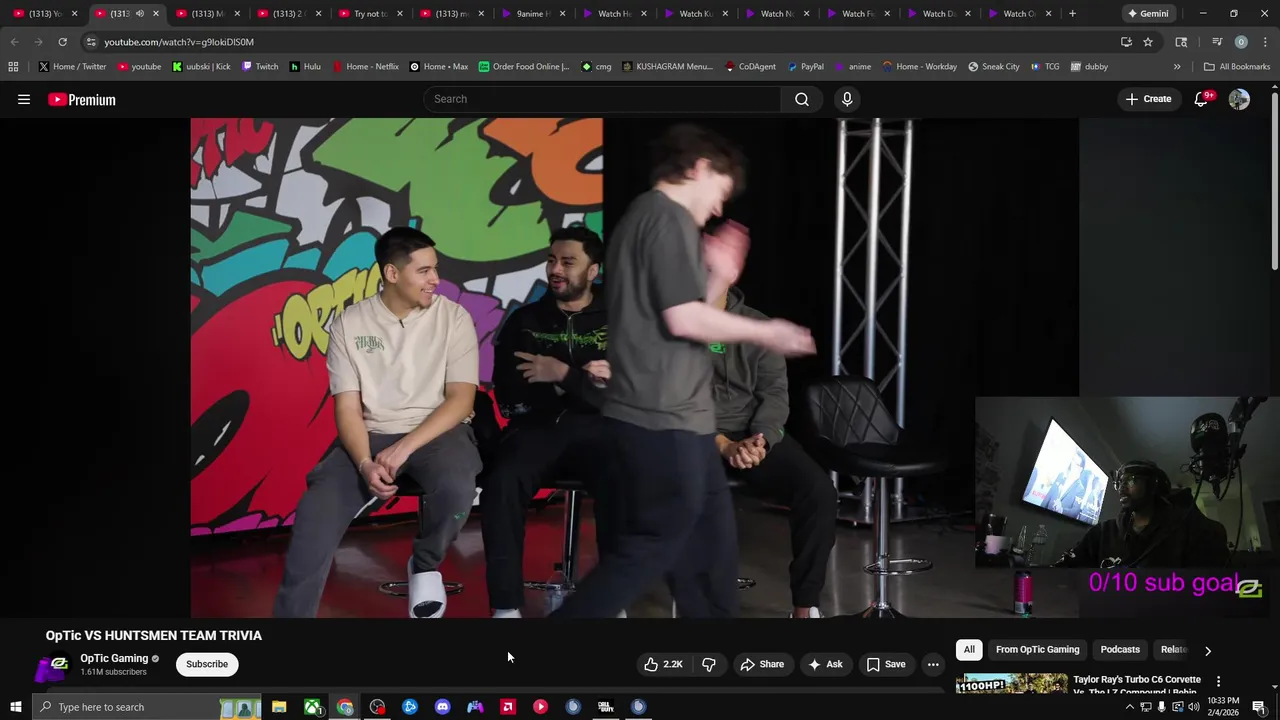Click the Ask button
The image size is (1280, 720).
826,664
